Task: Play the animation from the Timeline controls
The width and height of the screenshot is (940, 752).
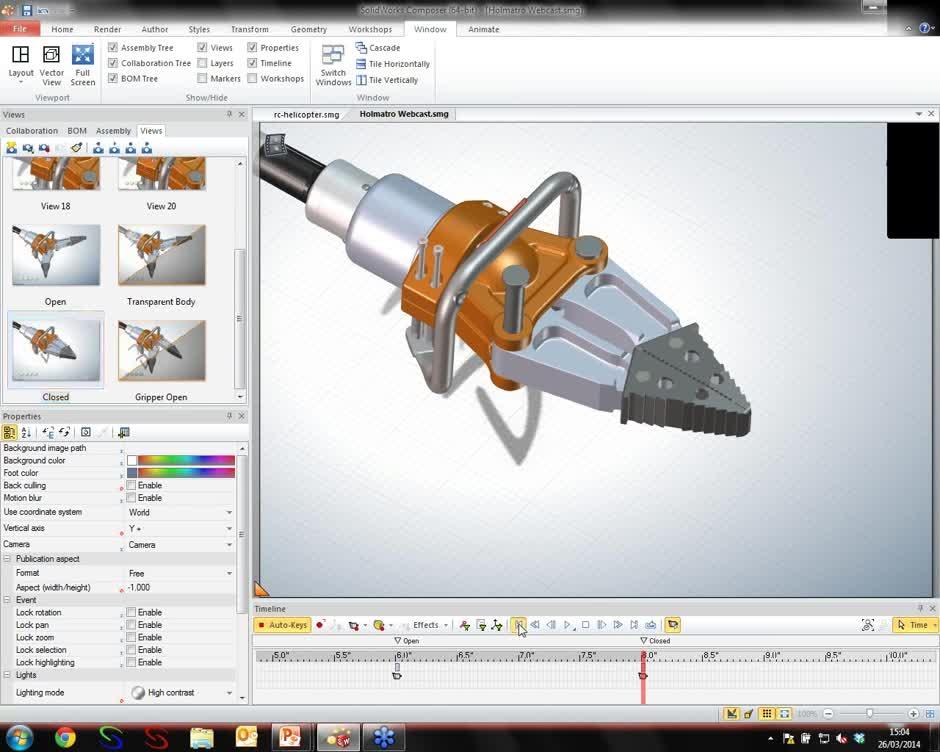Action: 567,625
